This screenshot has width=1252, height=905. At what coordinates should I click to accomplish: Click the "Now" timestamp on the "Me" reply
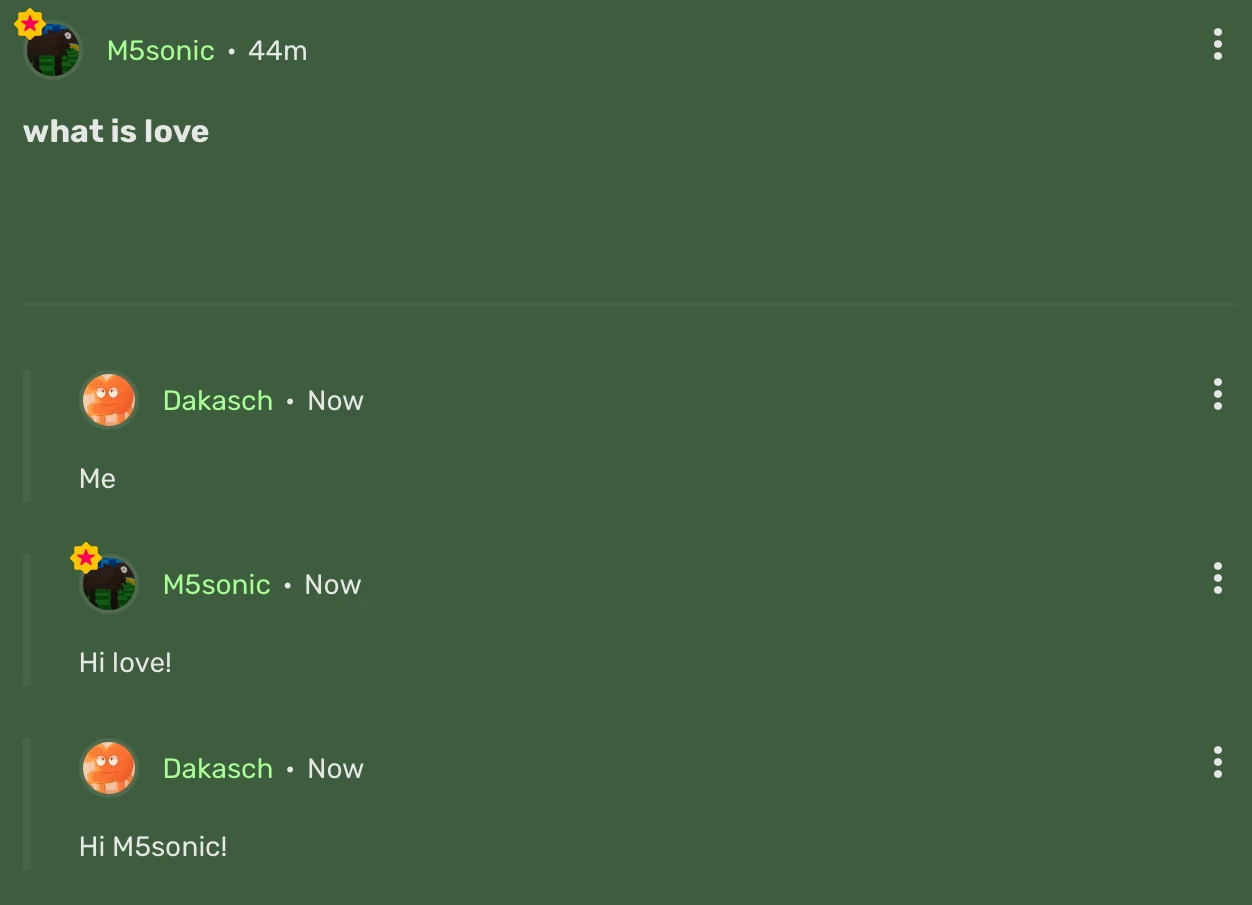(335, 401)
